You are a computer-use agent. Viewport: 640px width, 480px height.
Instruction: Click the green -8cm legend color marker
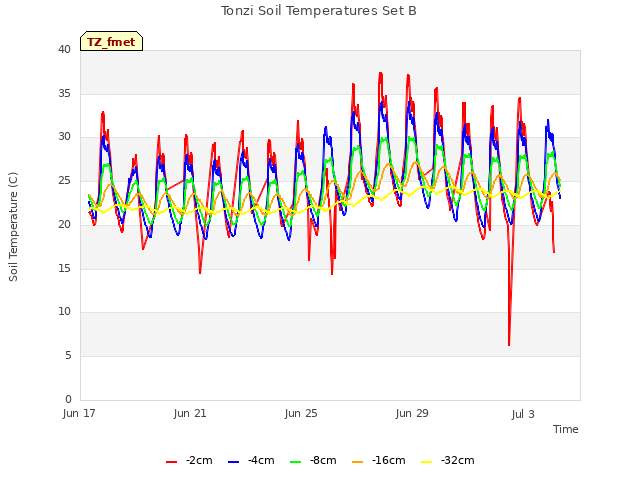tap(296, 462)
